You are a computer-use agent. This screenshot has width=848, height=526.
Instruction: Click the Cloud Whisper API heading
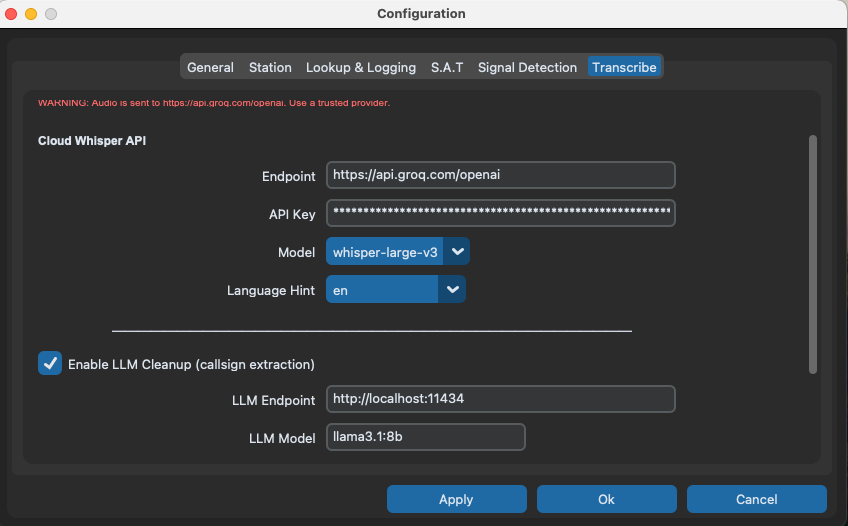pos(92,141)
